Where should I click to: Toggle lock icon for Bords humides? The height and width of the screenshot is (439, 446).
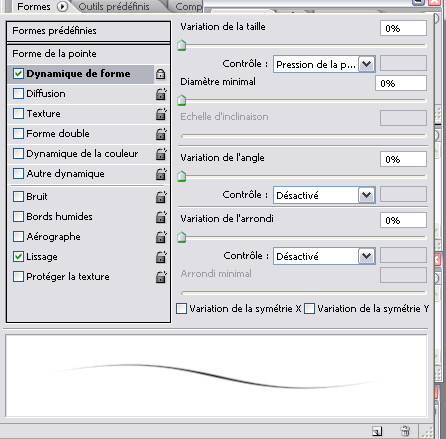161,217
